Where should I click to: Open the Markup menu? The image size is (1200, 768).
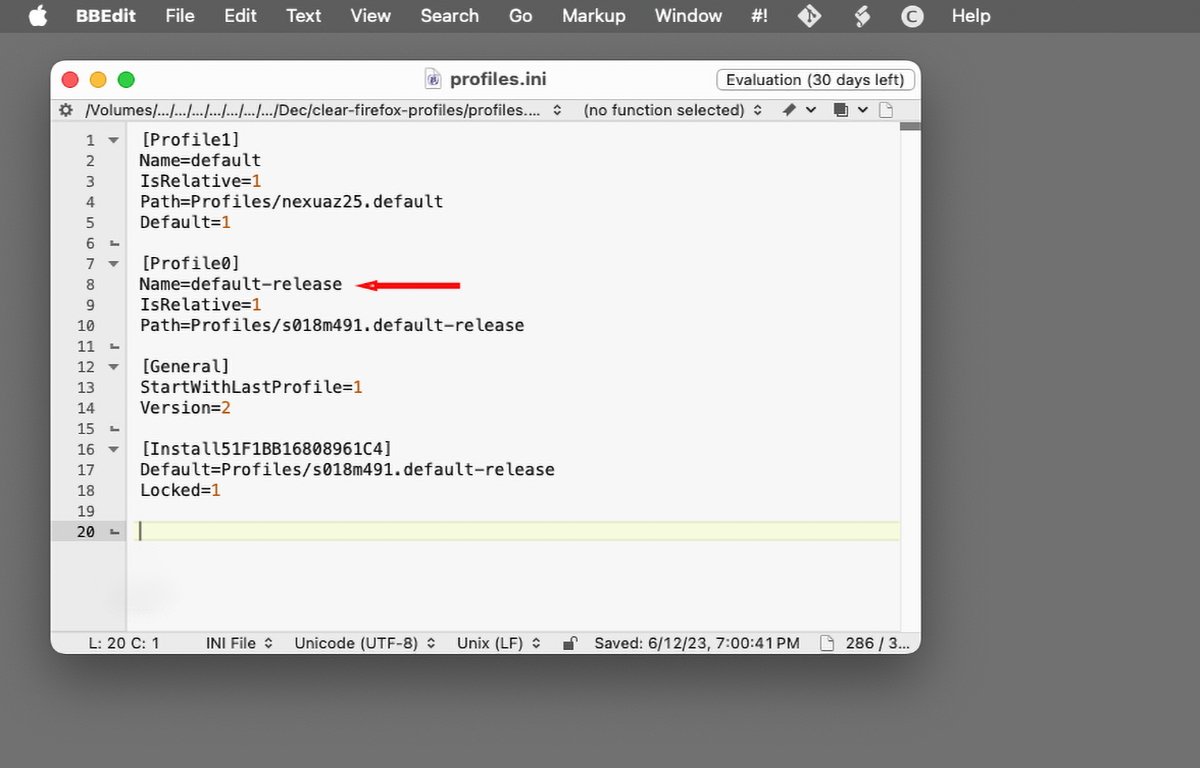(x=593, y=16)
